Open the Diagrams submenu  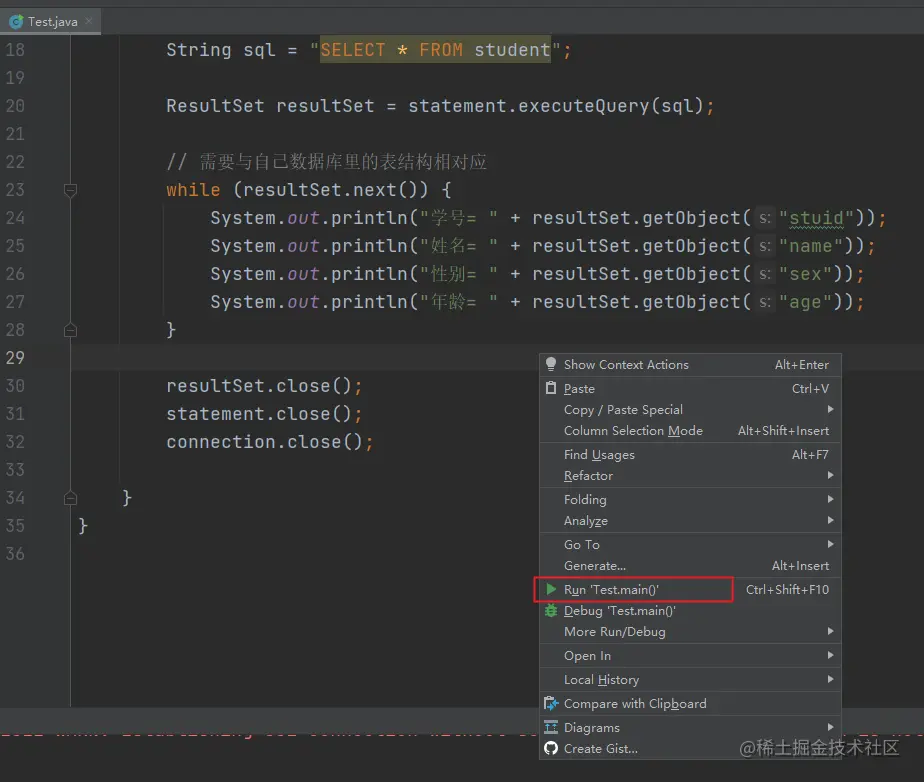690,727
